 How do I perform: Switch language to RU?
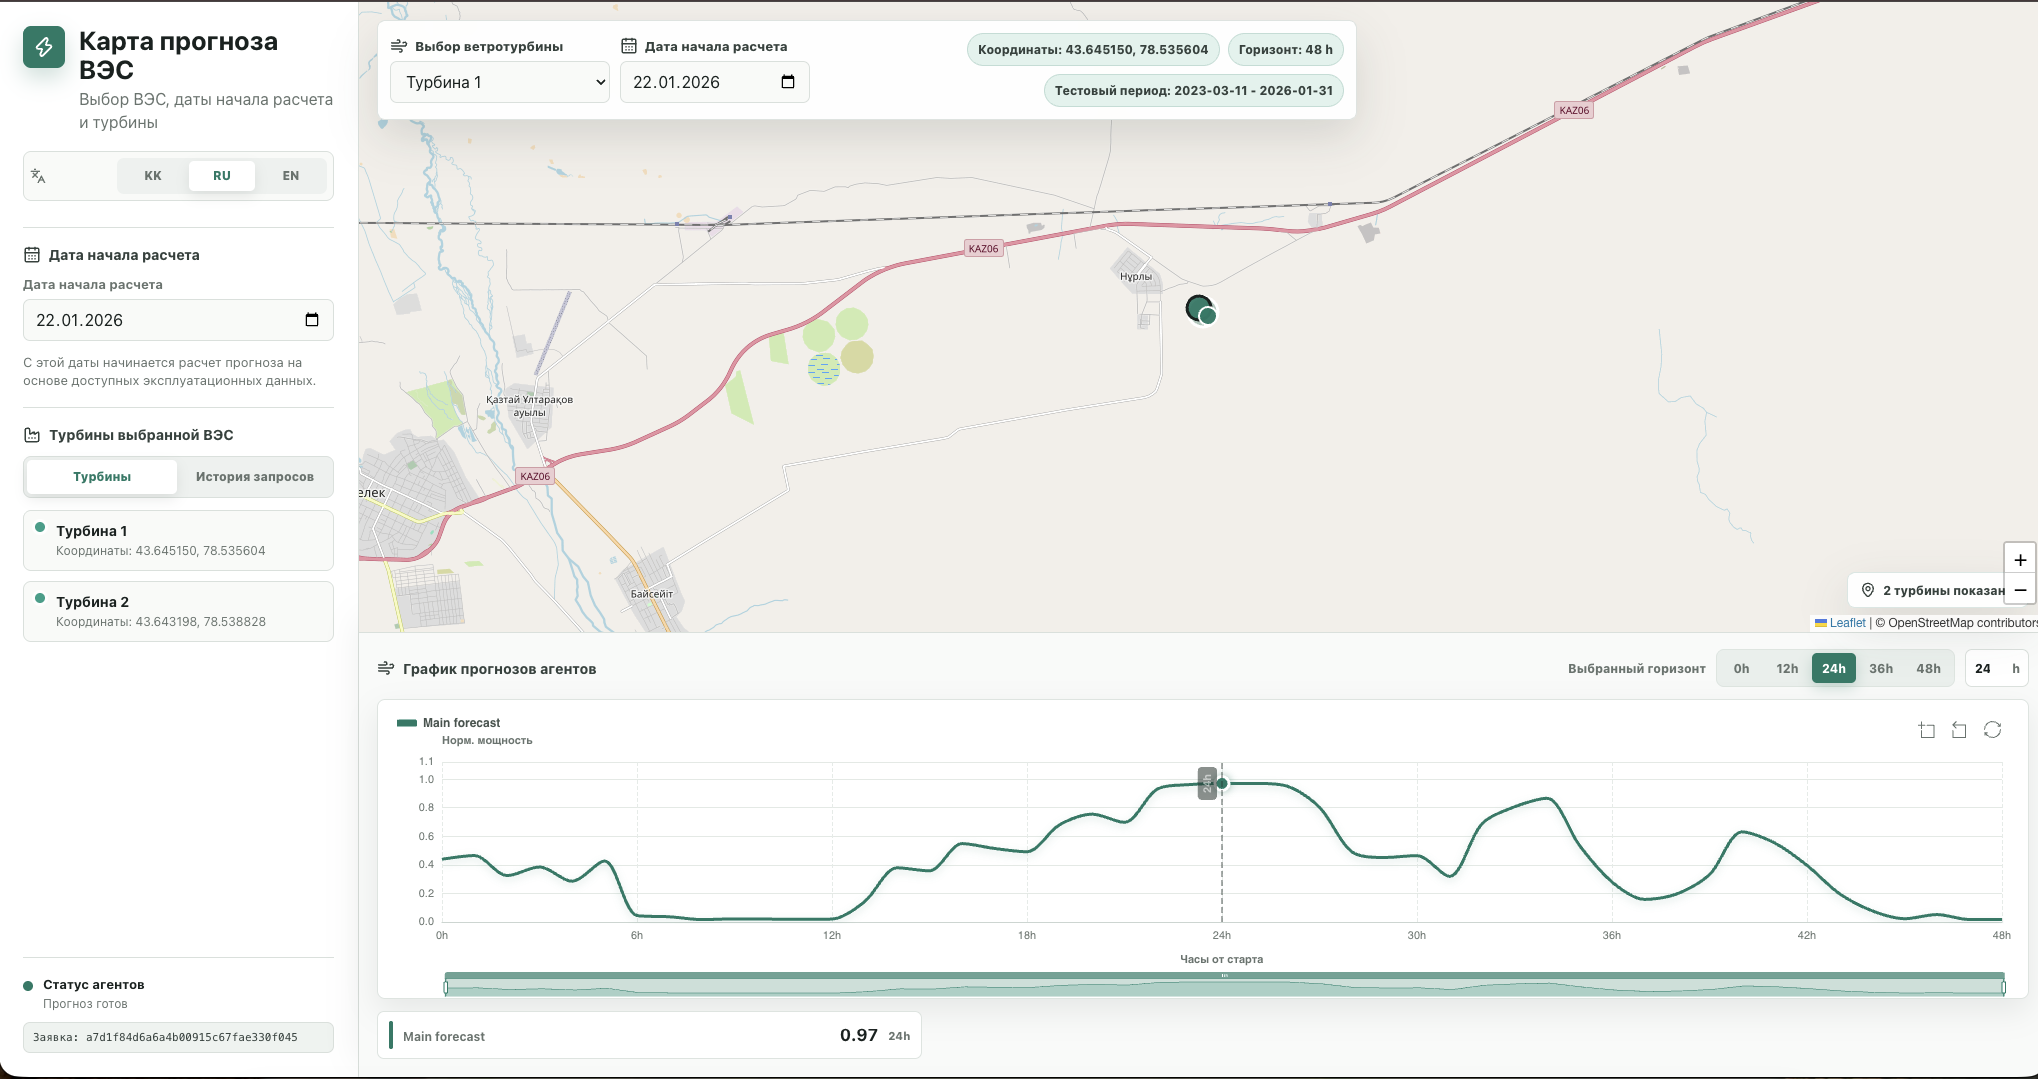[x=222, y=176]
